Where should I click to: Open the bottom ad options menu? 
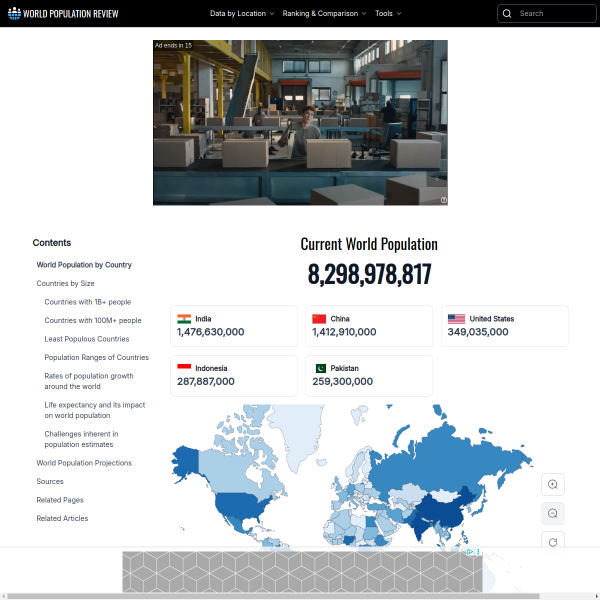coord(478,551)
